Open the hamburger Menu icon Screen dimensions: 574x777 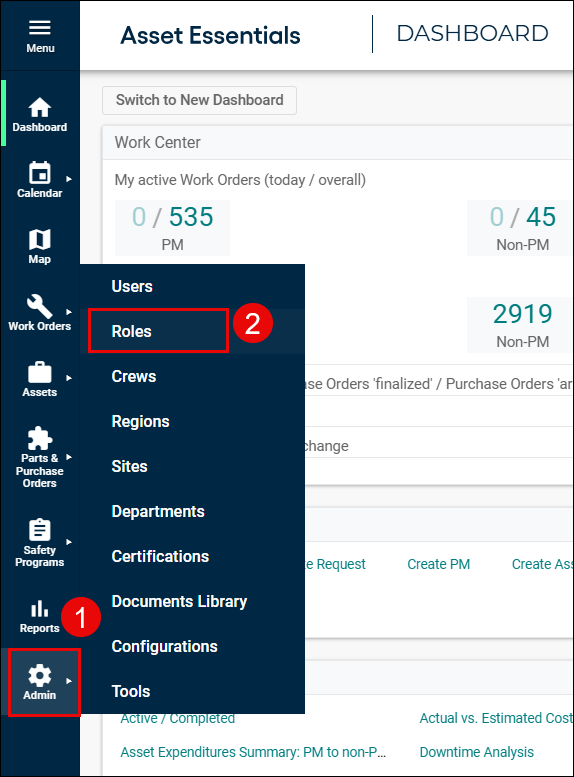point(40,28)
